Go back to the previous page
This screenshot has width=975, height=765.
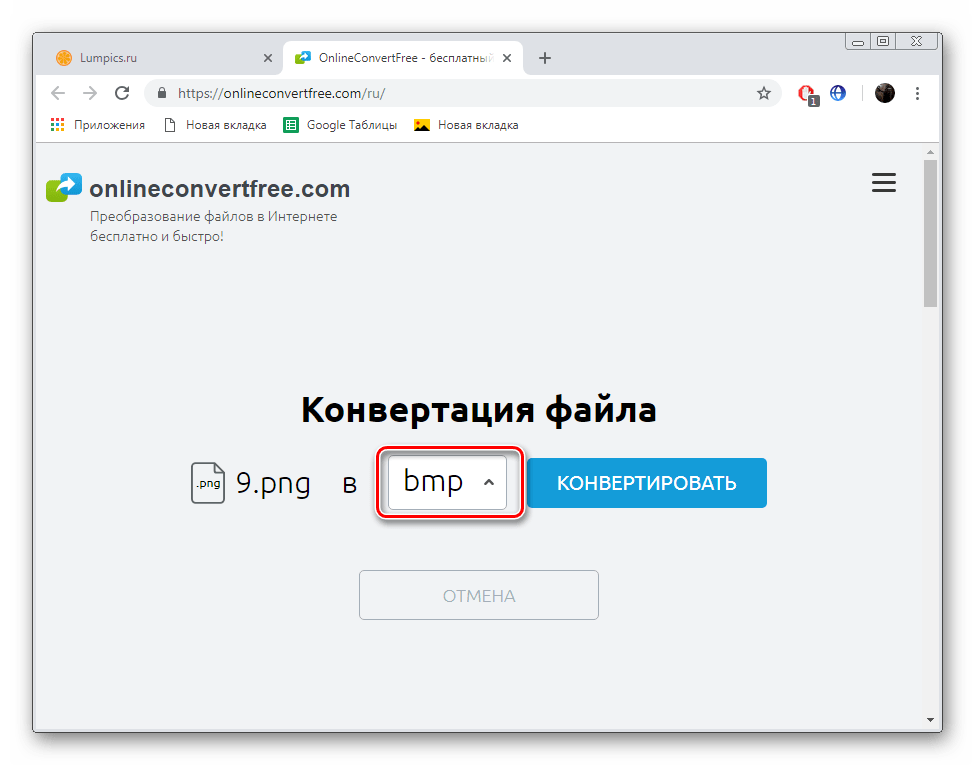(x=58, y=93)
